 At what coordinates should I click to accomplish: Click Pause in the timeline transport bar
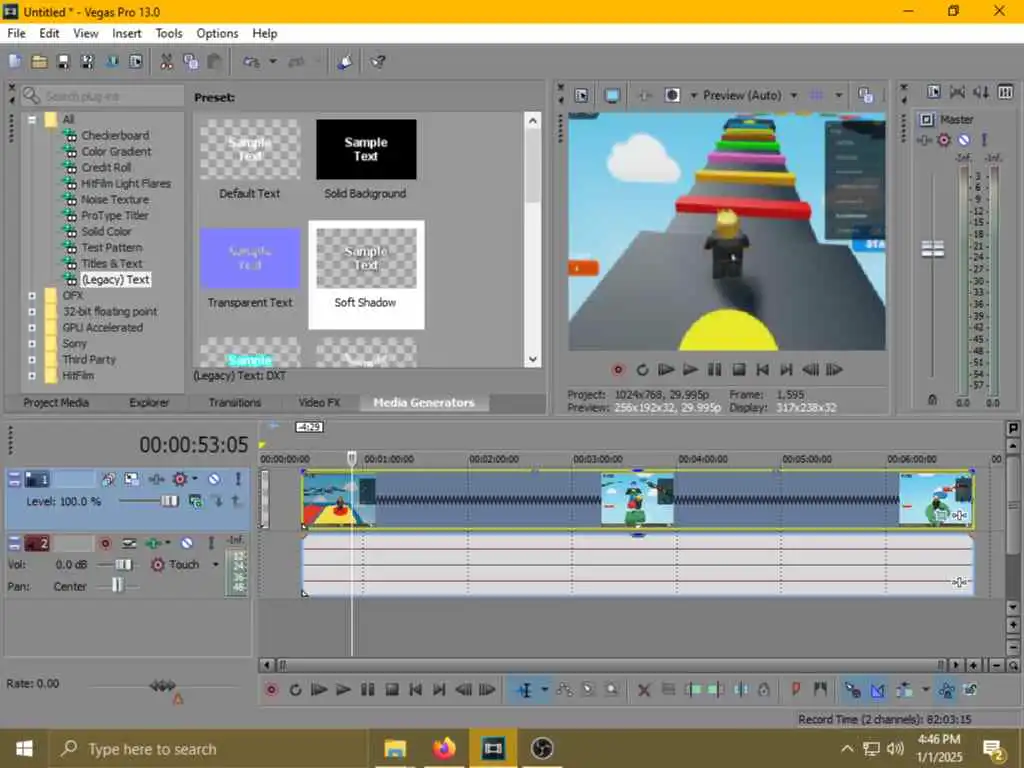point(368,690)
